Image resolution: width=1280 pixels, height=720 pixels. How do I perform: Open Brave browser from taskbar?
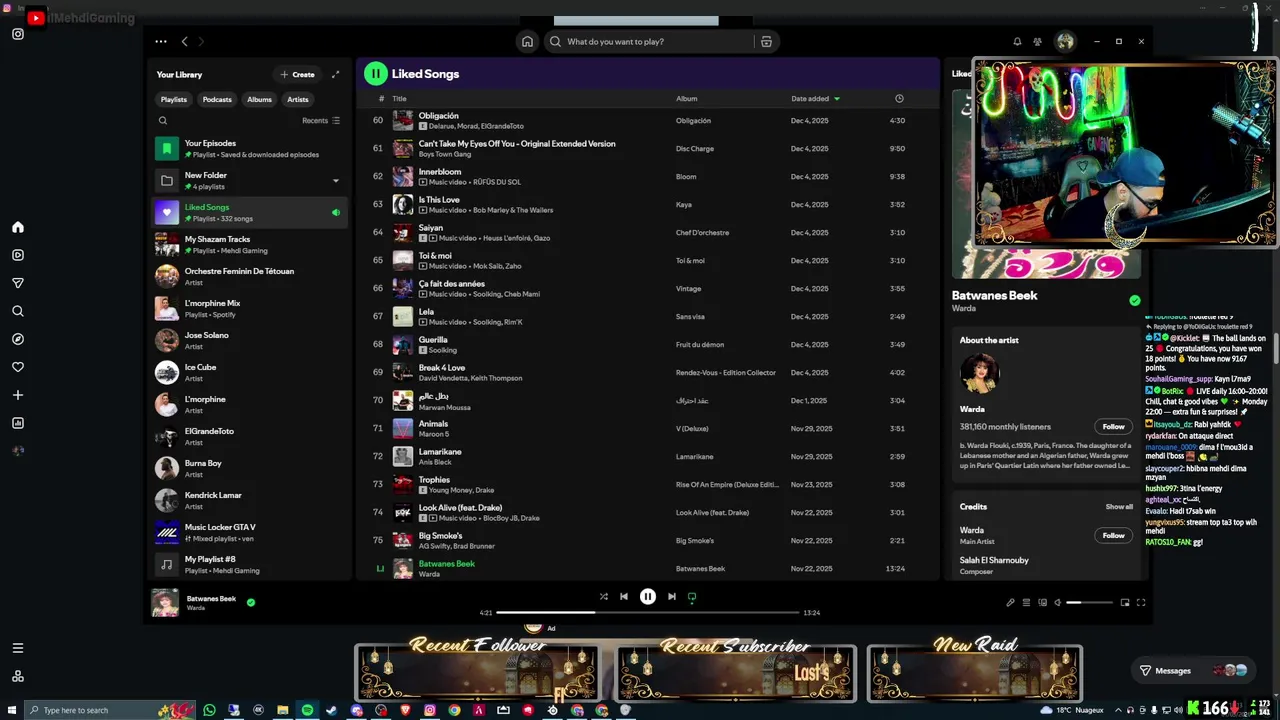(x=406, y=710)
